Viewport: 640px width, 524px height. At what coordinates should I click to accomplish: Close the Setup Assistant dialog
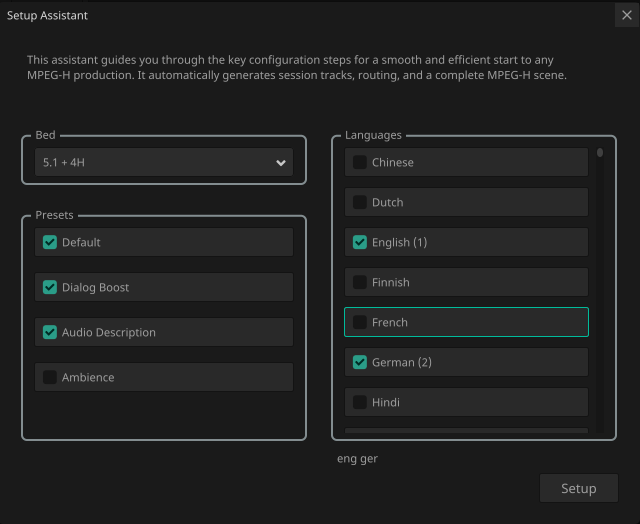(x=627, y=16)
